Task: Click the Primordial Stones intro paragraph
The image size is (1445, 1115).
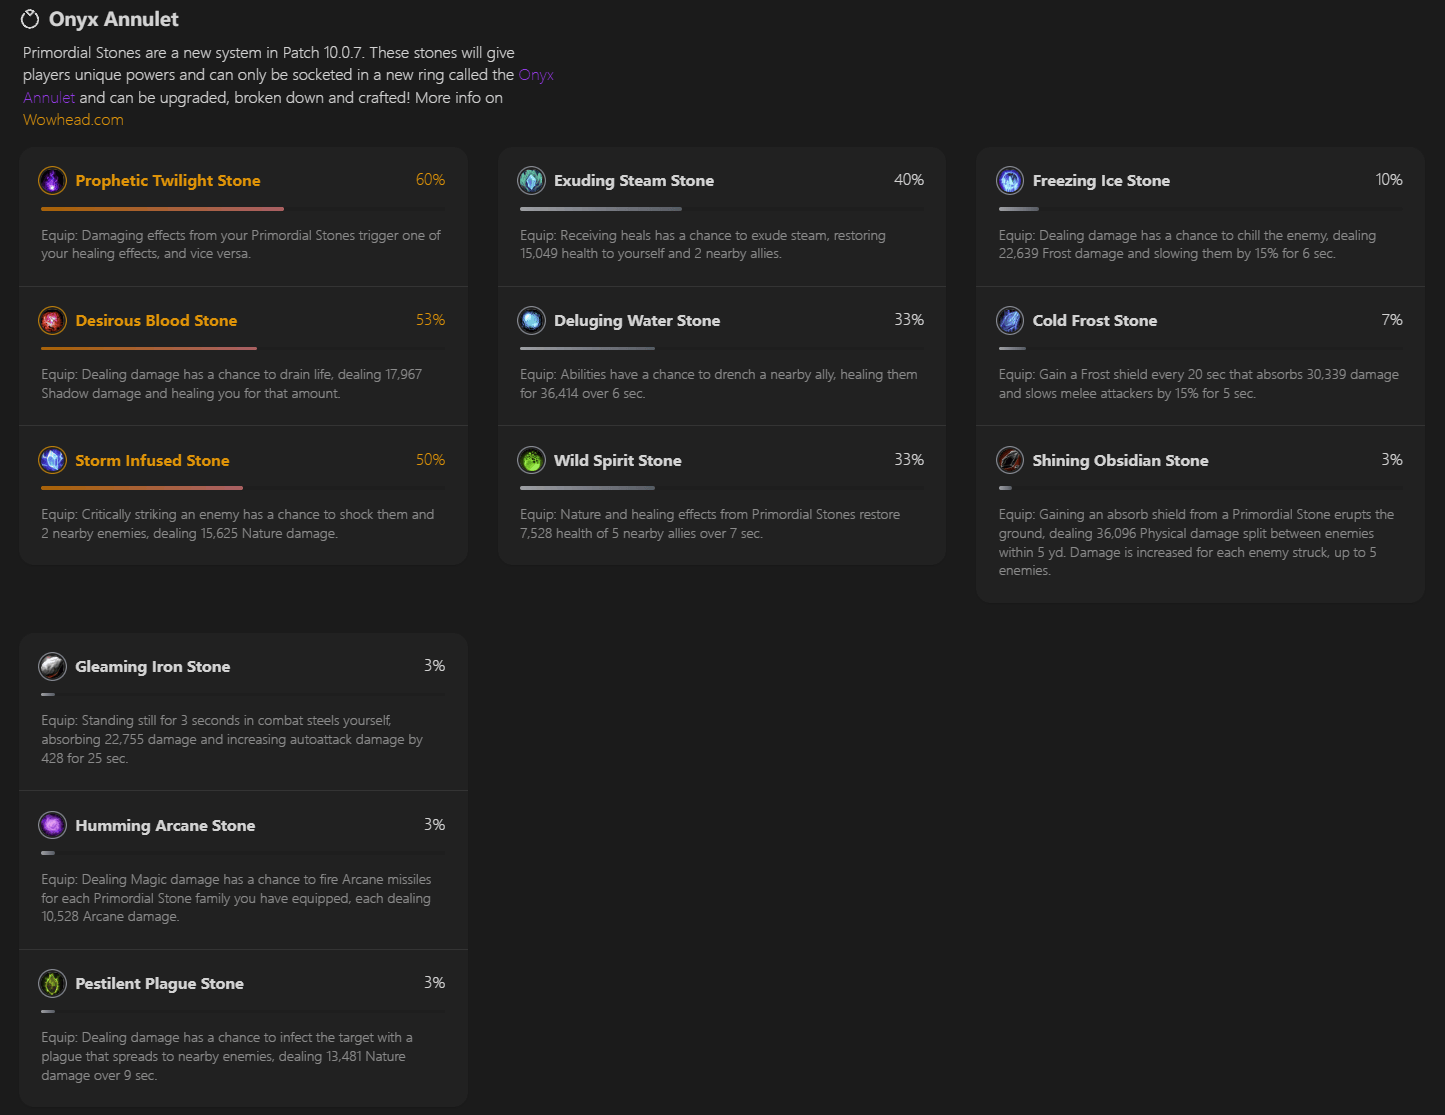Action: [288, 86]
